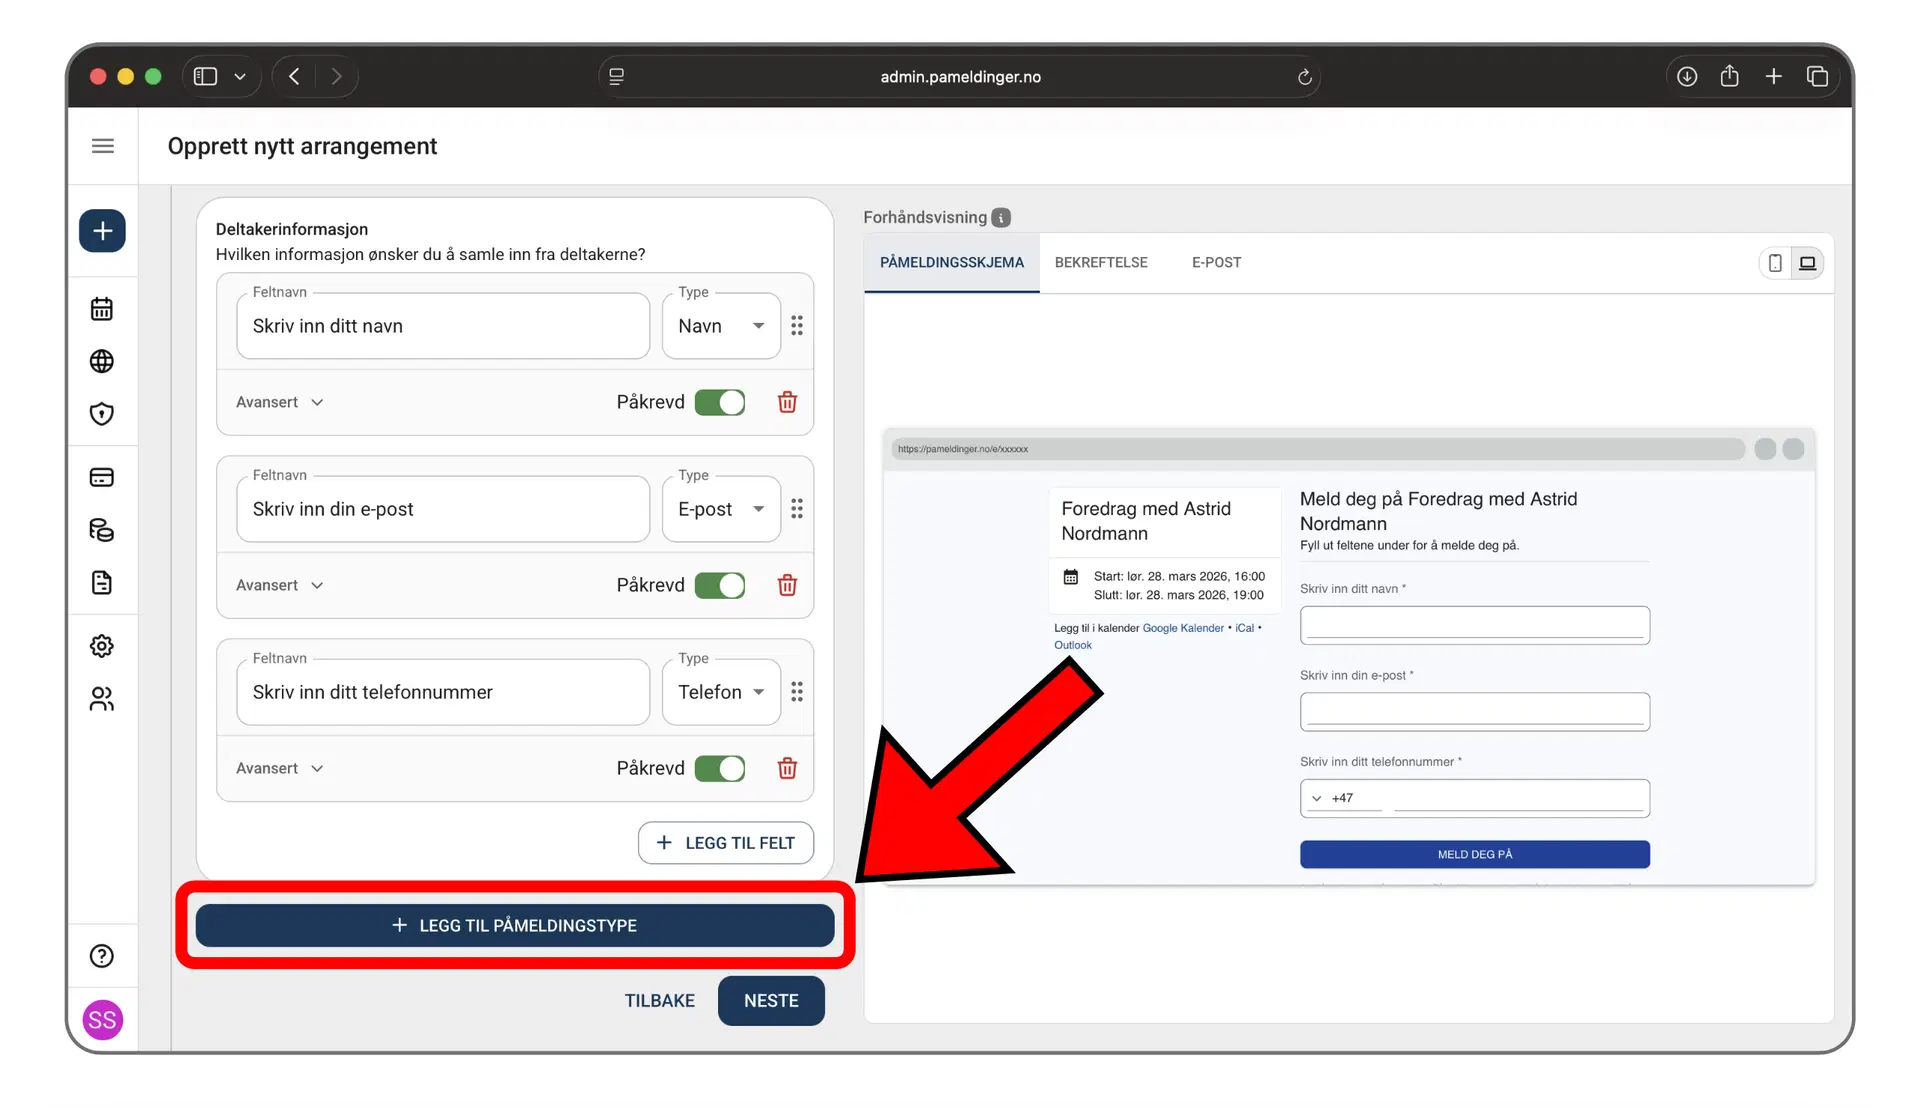Disable Påkrevd for the e-post field

pyautogui.click(x=720, y=585)
